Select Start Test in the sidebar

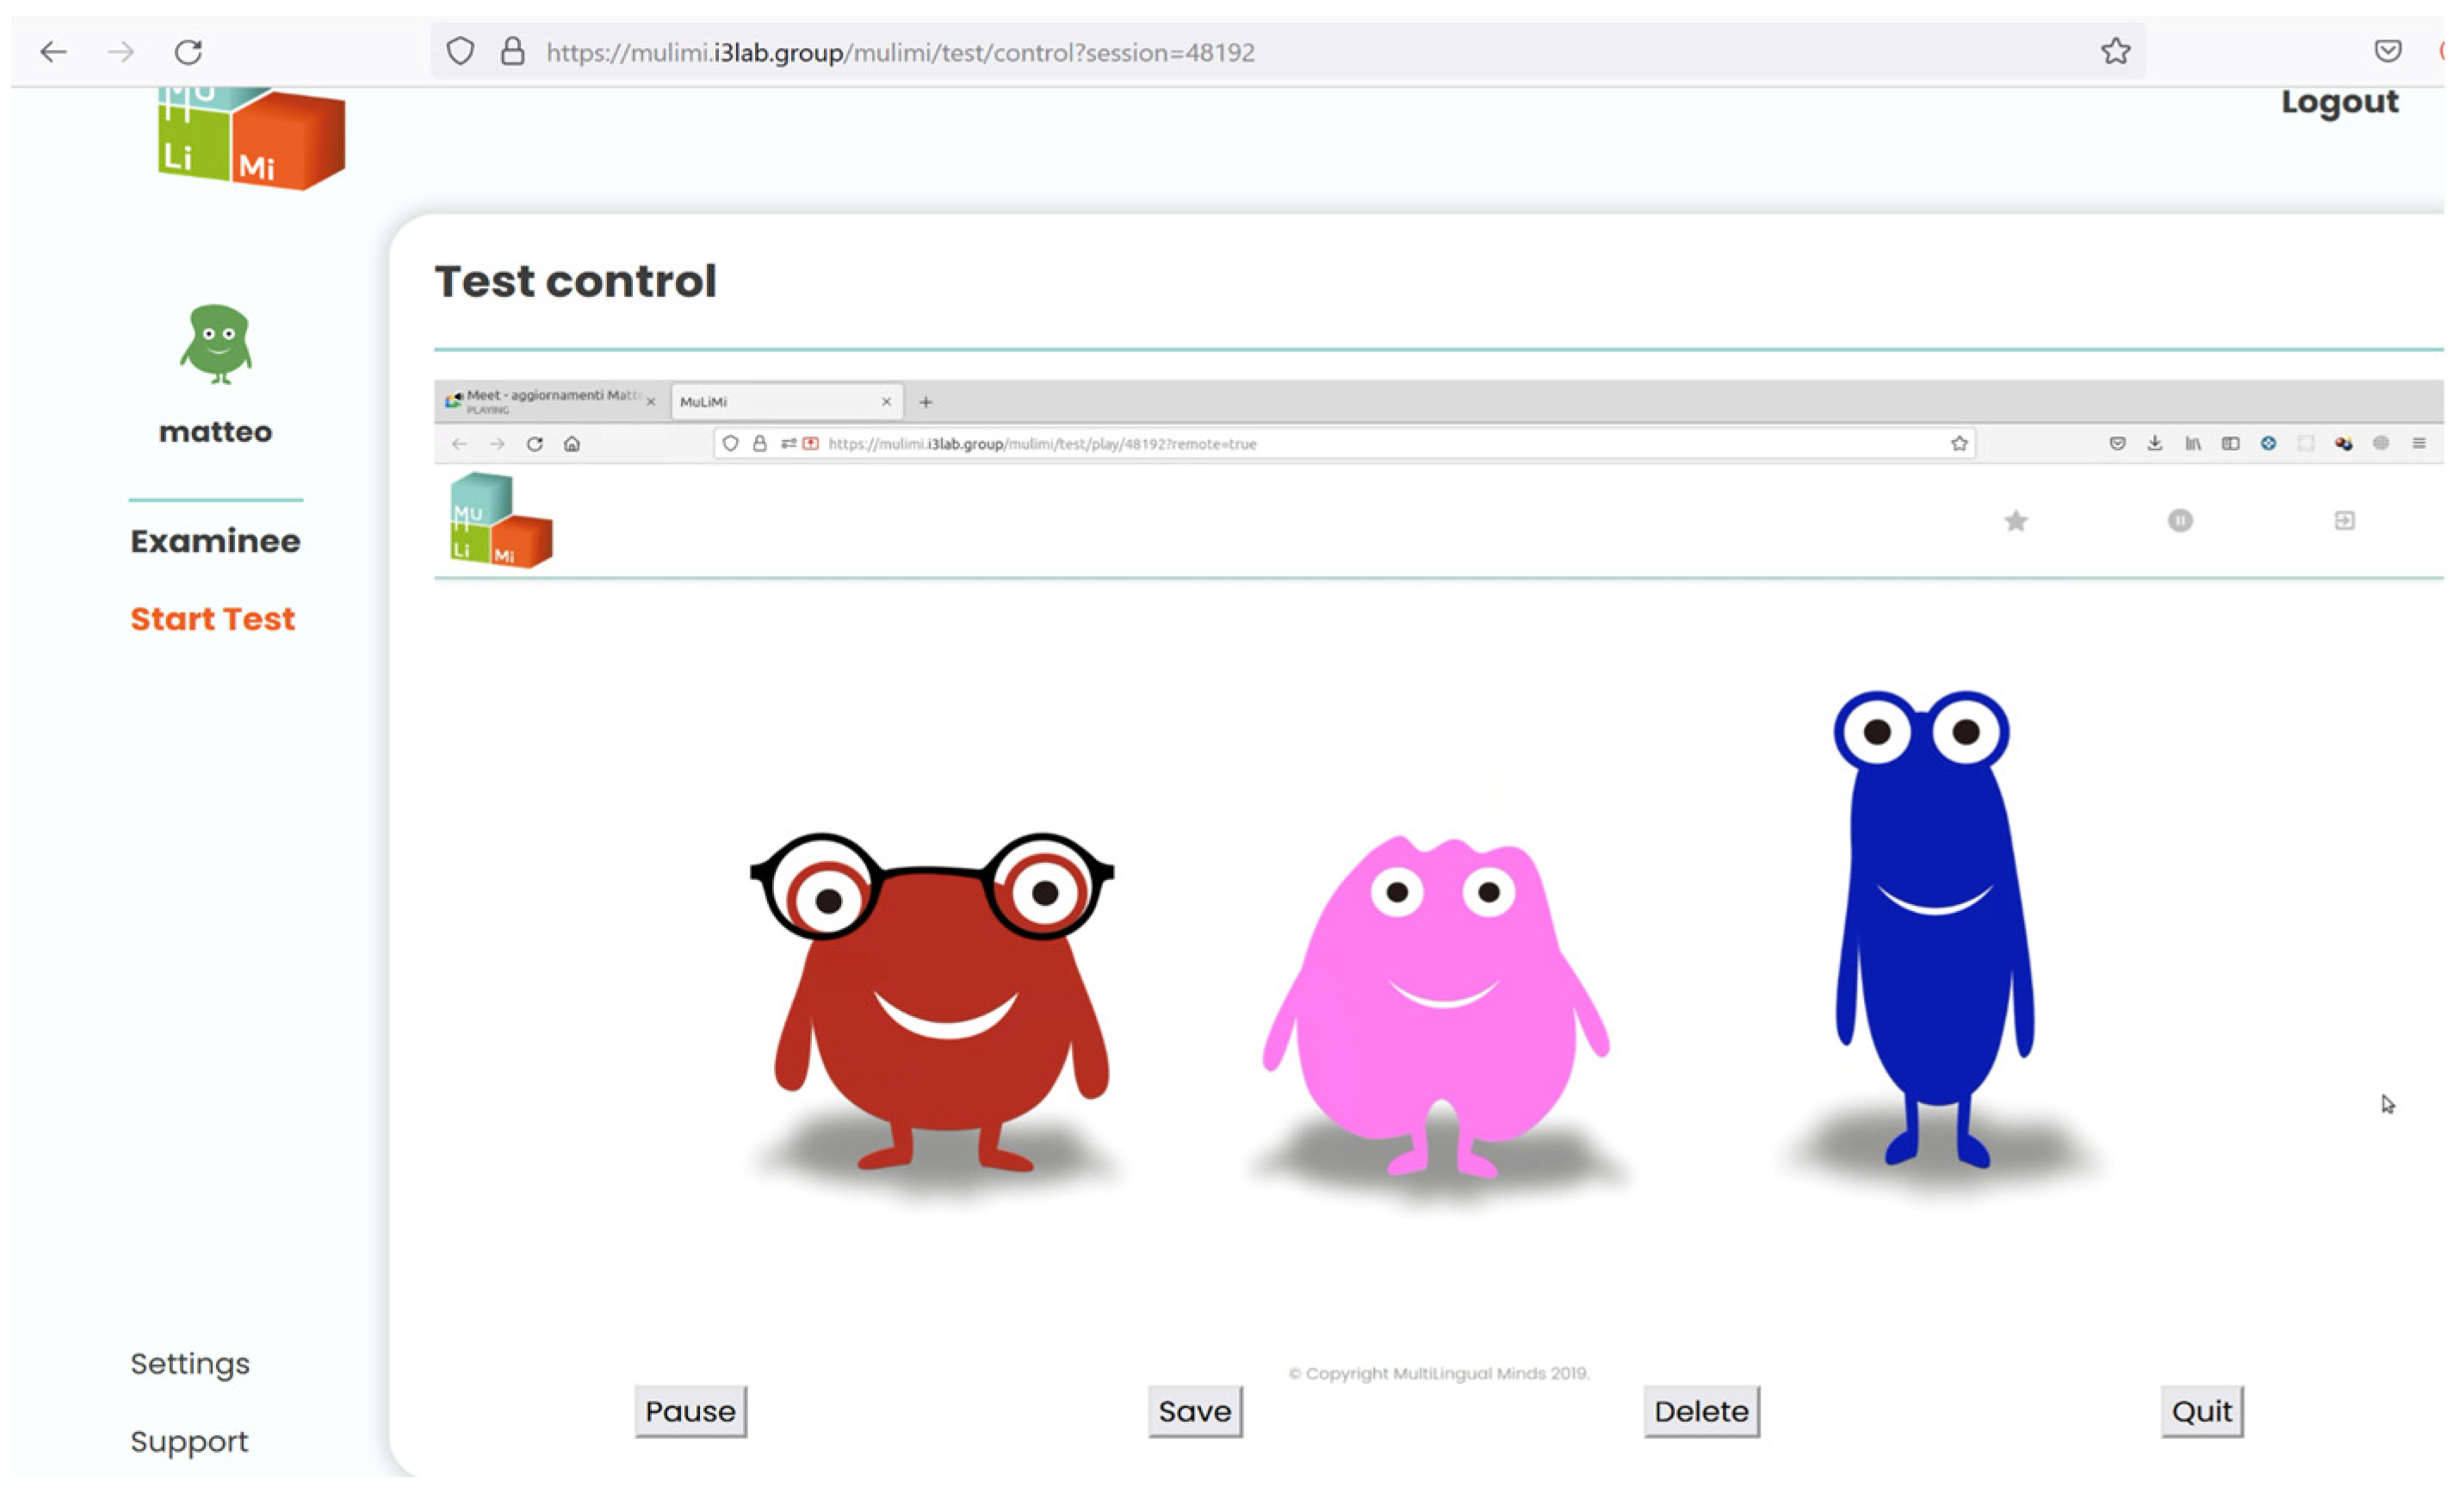pos(212,619)
